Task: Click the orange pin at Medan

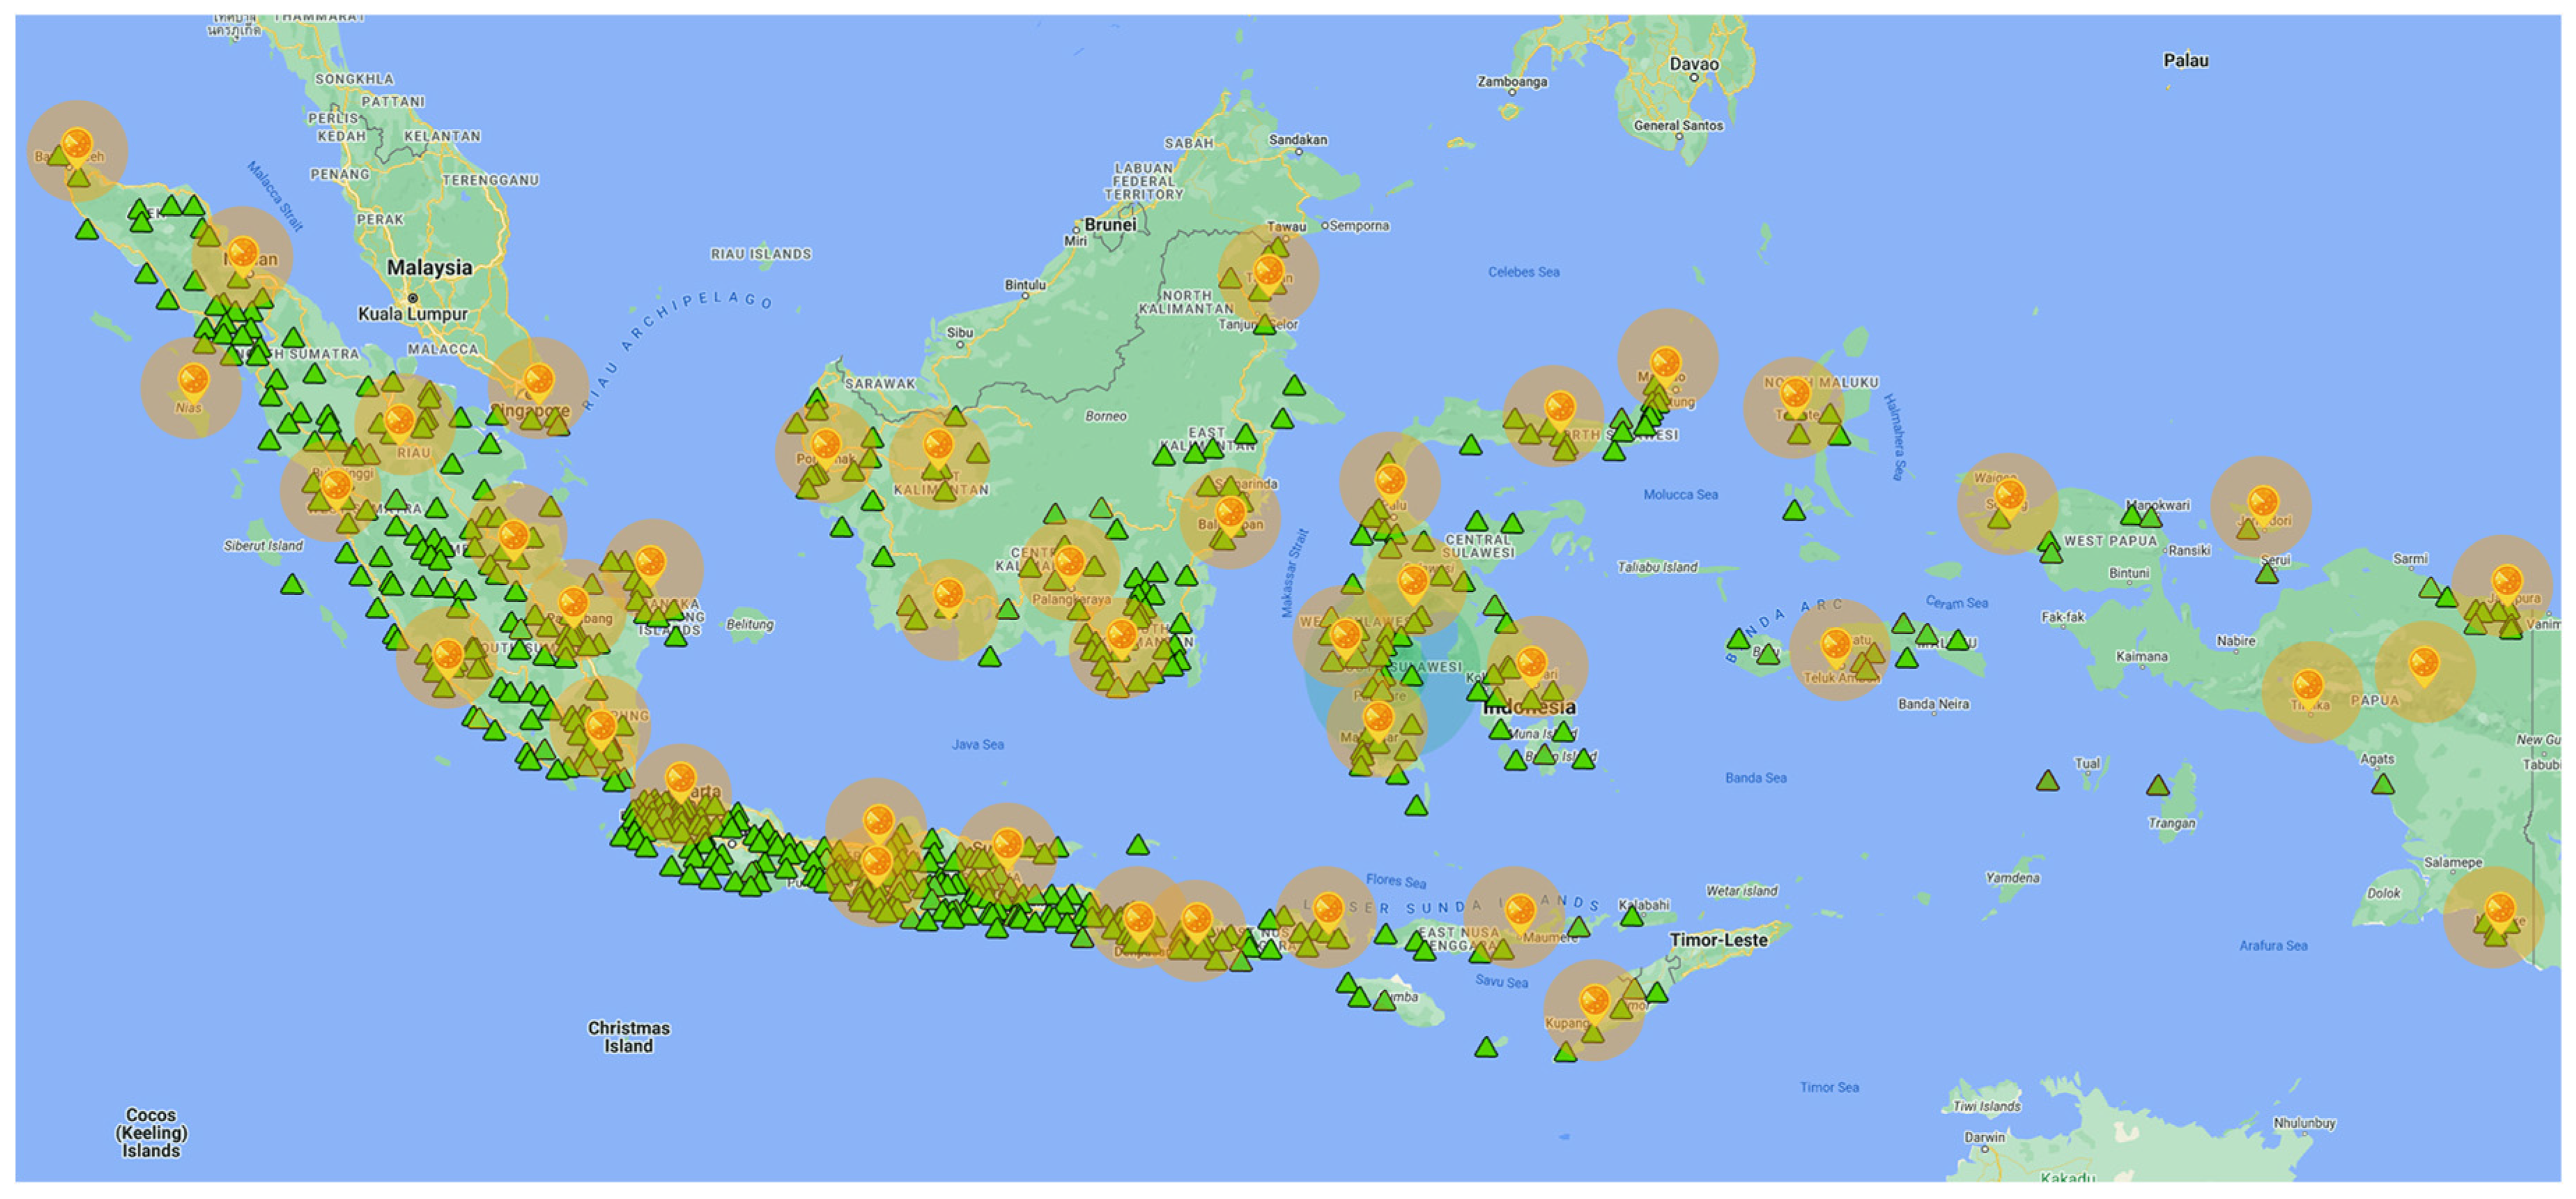Action: [243, 252]
